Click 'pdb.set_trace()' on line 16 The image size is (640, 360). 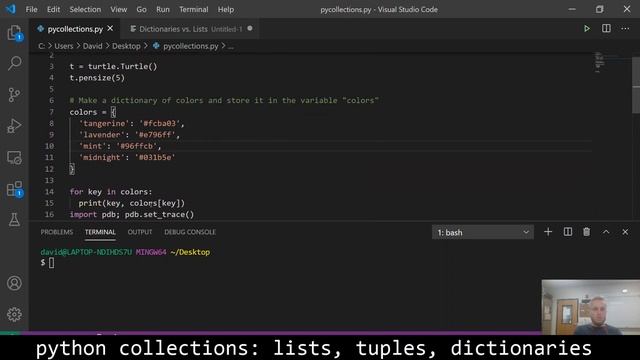(x=159, y=215)
